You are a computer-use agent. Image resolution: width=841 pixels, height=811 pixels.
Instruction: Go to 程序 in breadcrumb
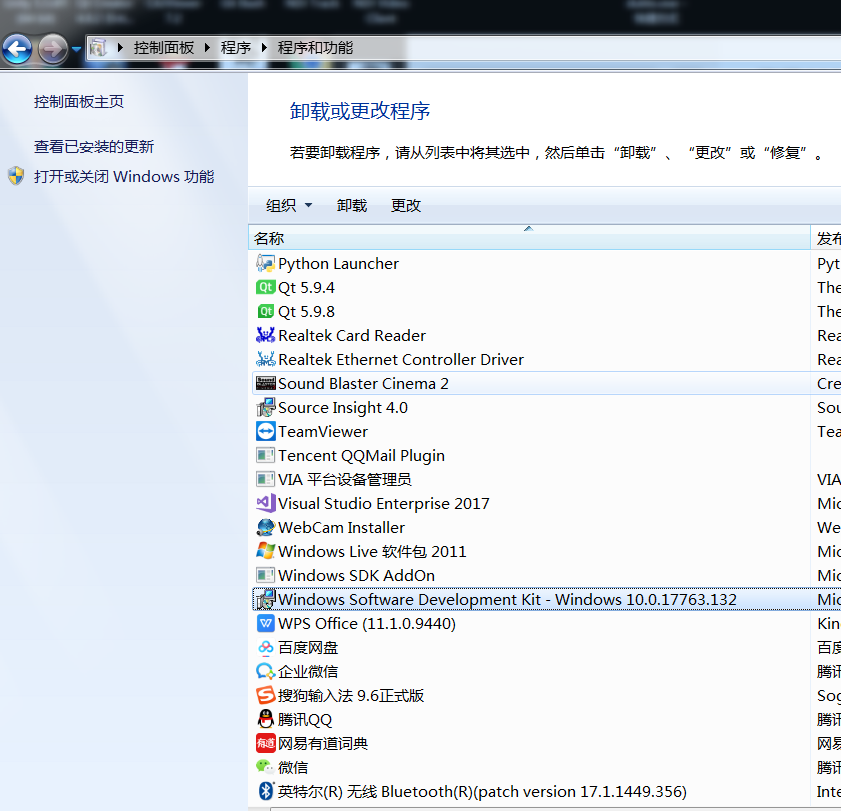pos(235,48)
